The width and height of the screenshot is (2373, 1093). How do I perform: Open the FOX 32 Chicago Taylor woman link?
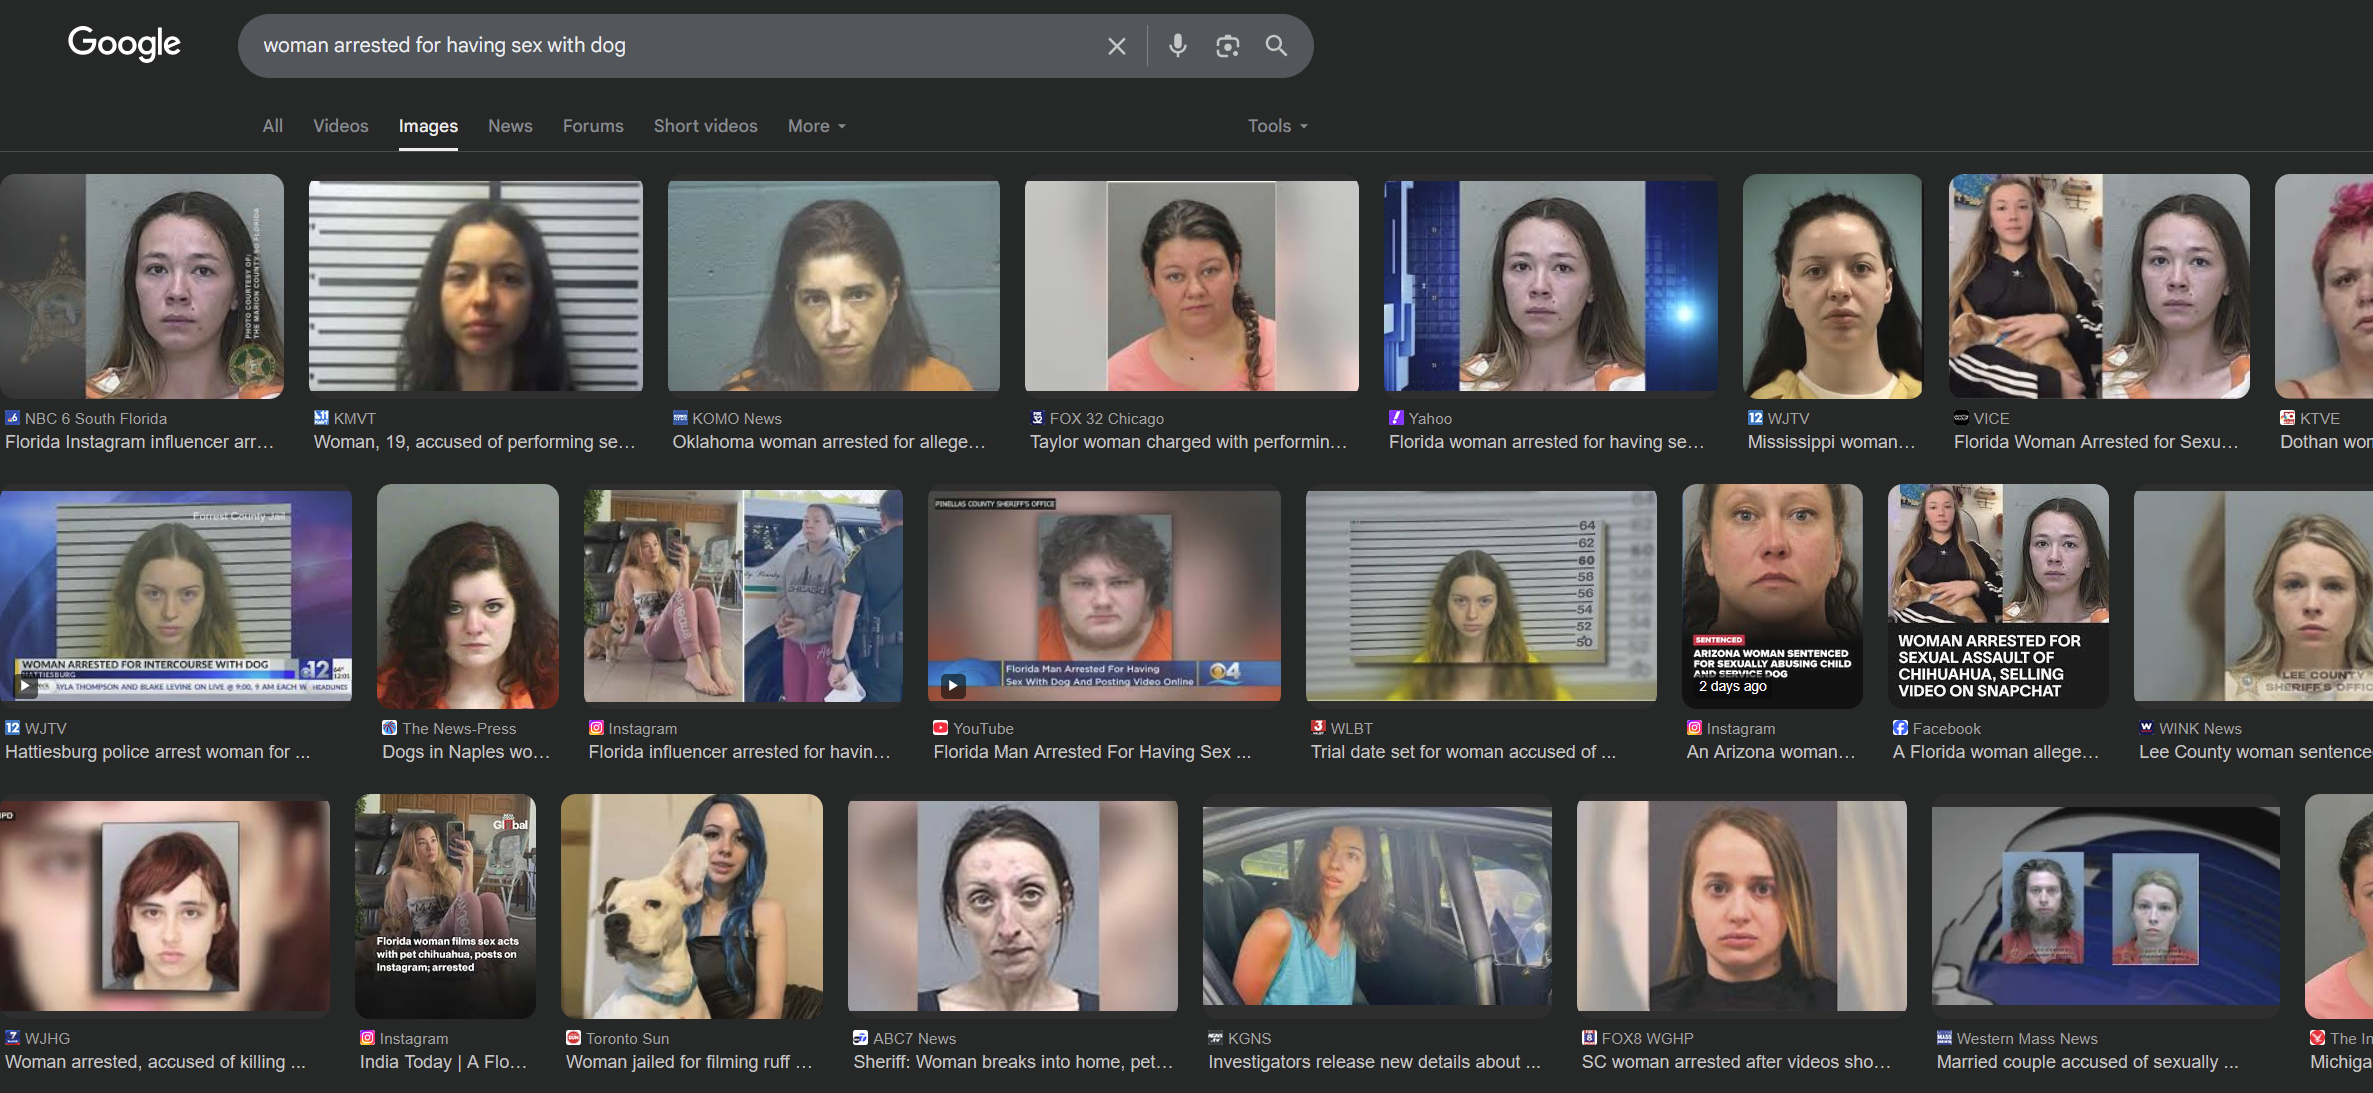coord(1188,442)
